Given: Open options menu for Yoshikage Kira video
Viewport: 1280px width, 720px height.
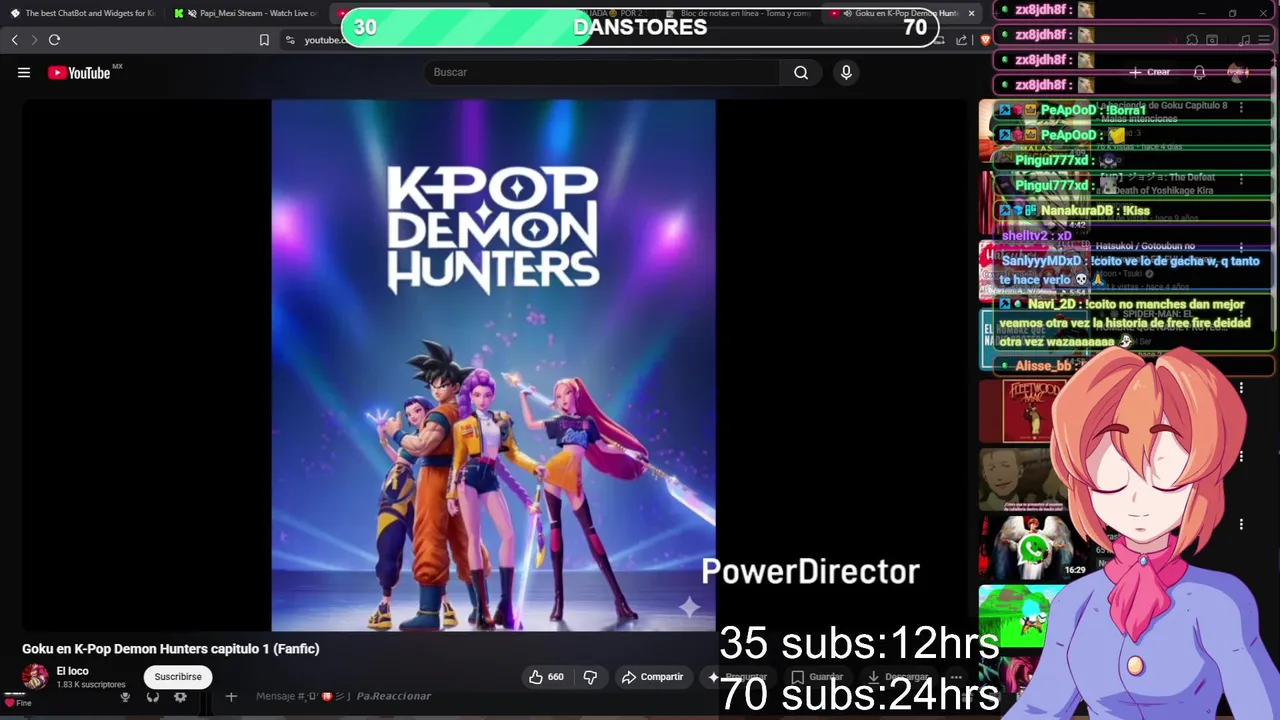Looking at the screenshot, I should click(x=1241, y=178).
